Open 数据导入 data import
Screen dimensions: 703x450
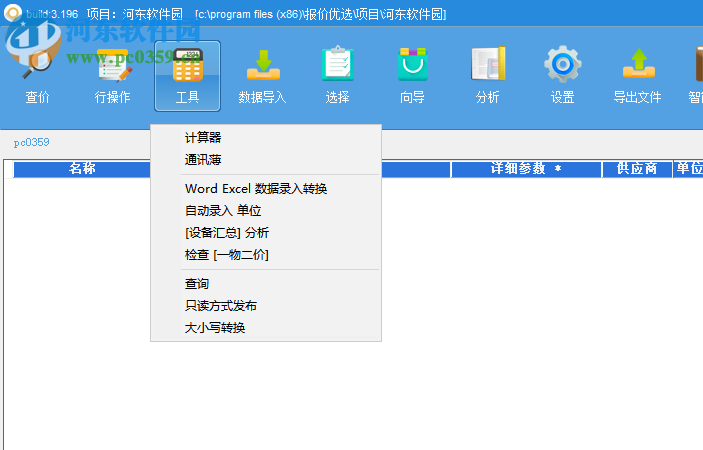[x=262, y=76]
